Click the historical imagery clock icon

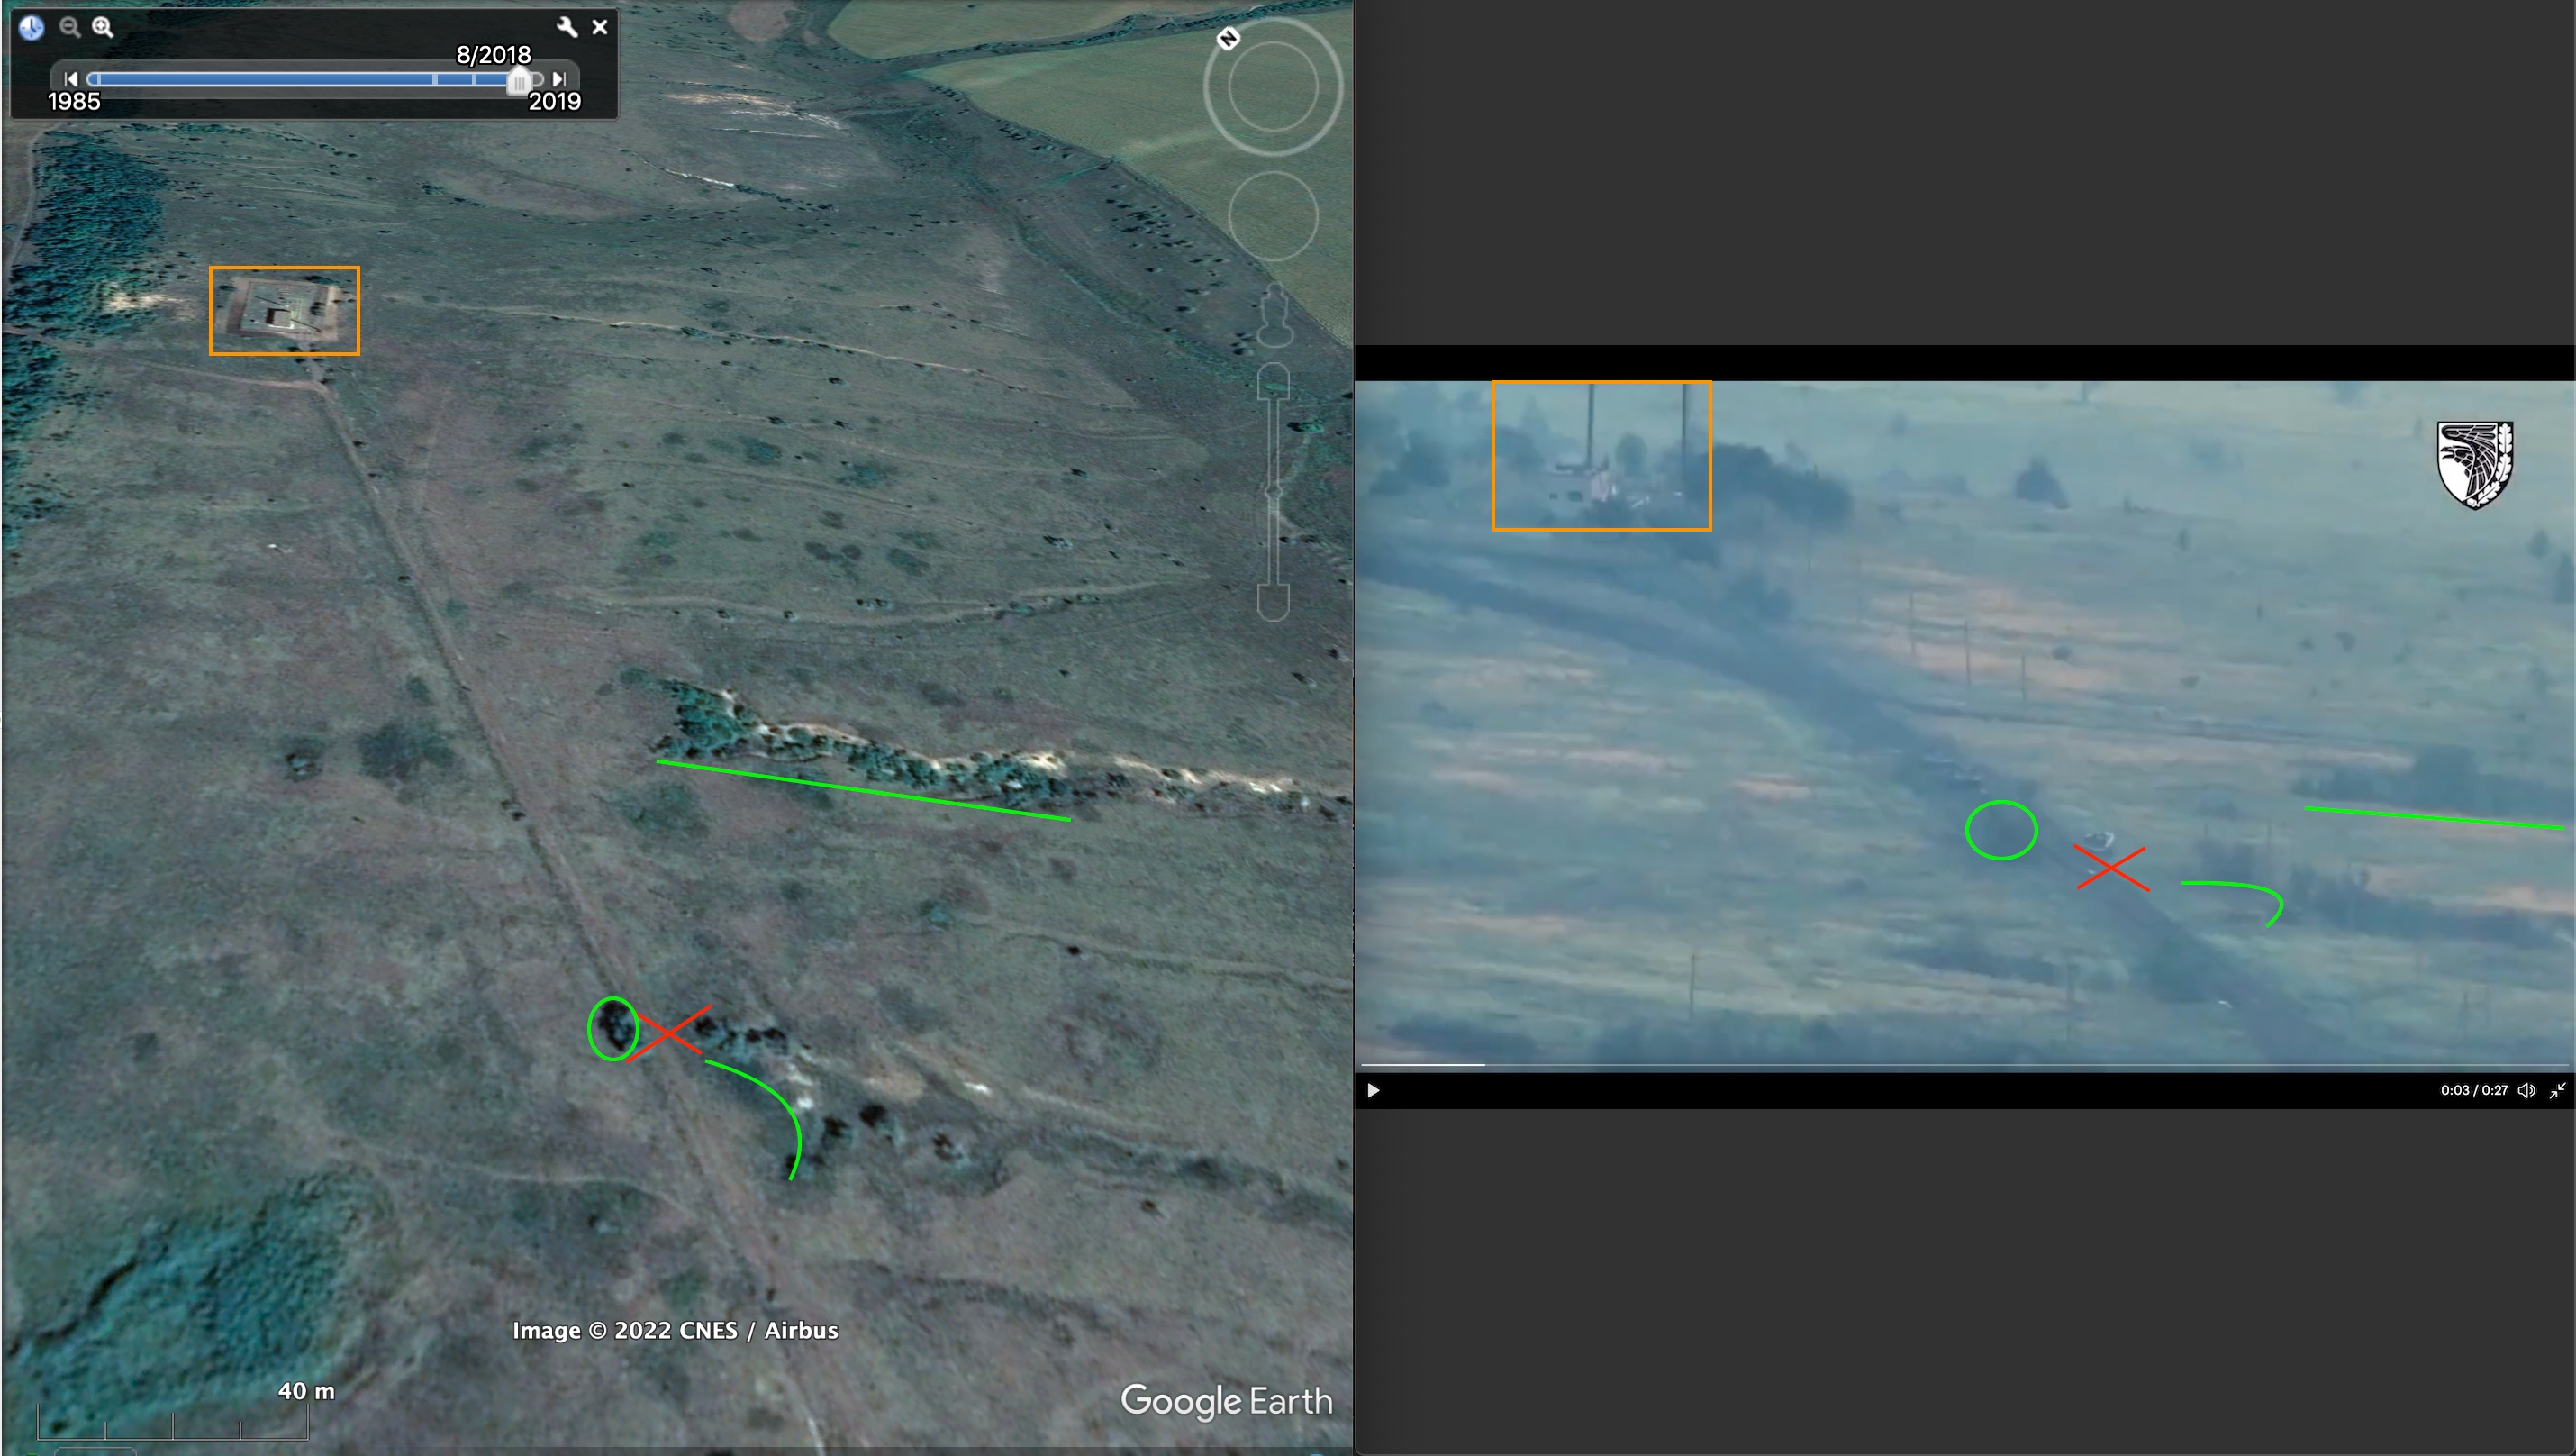[x=32, y=27]
